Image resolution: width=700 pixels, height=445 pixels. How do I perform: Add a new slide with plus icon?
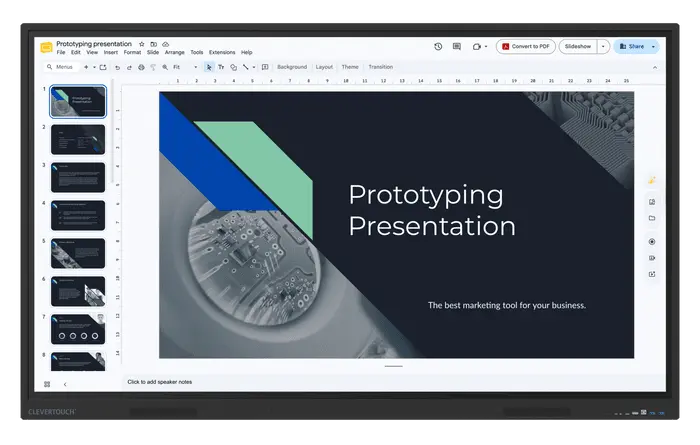pos(86,67)
